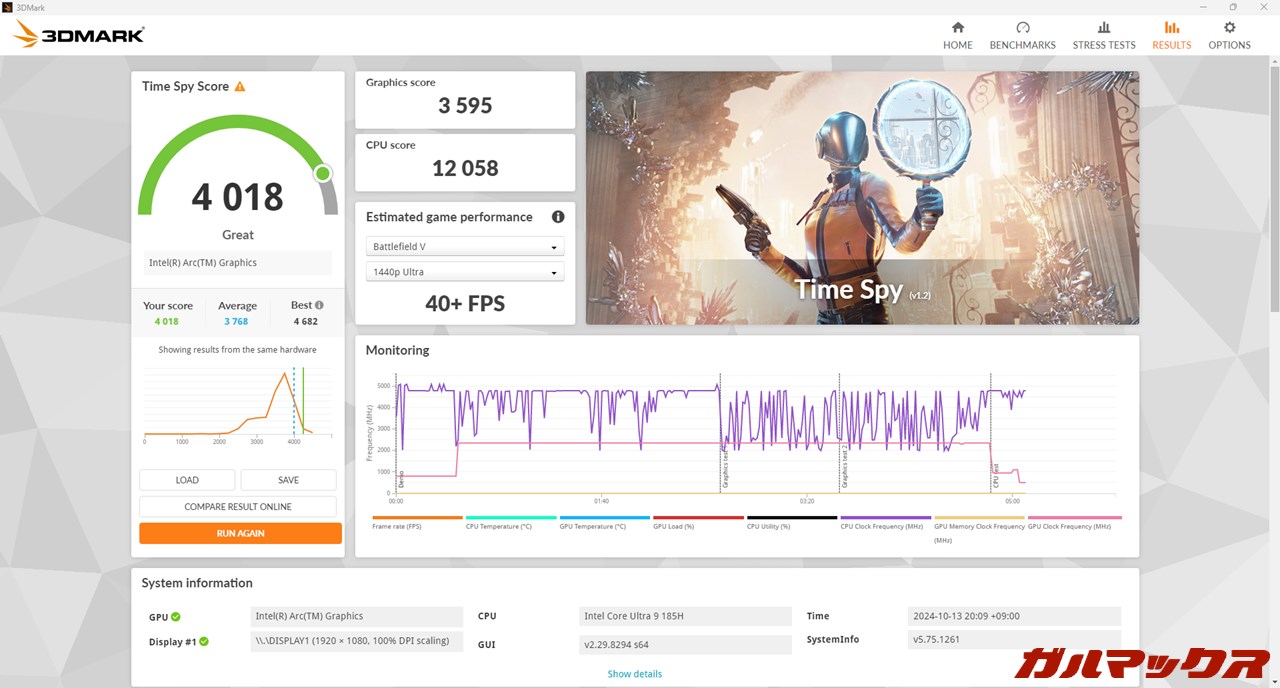Click the Estimated game performance info icon
Screen dimensions: 1280x688
click(558, 217)
